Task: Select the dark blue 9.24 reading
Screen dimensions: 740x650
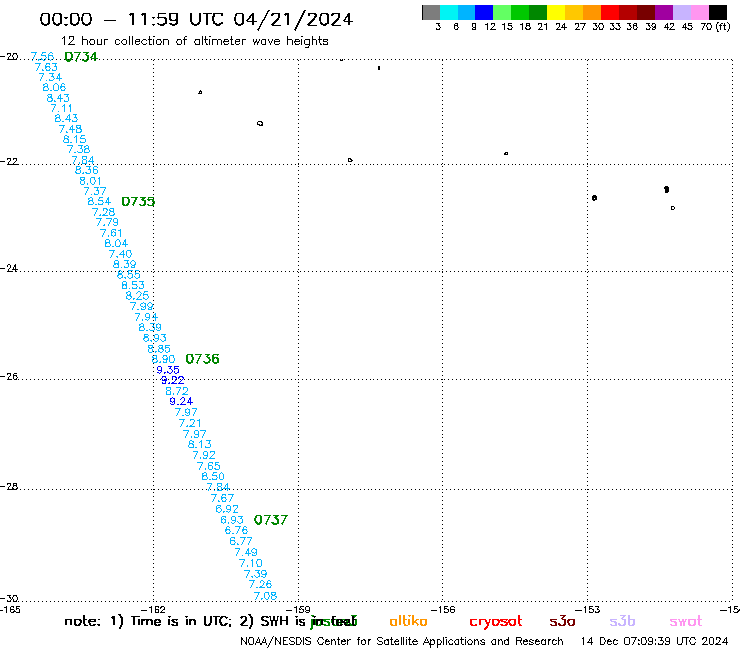Action: click(x=181, y=401)
